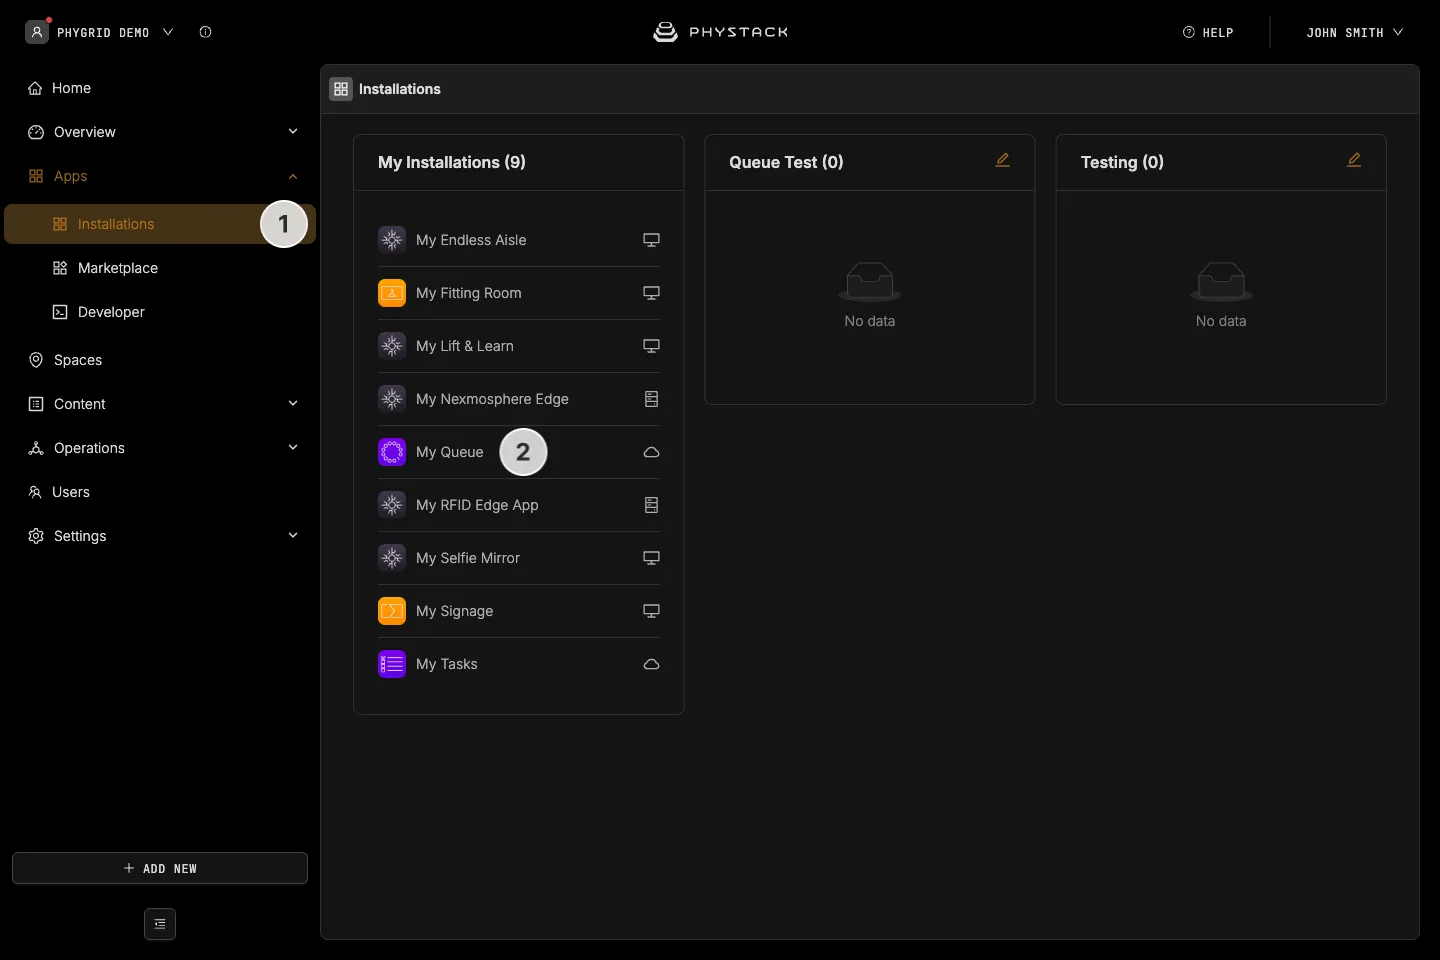1440x960 pixels.
Task: Open Spaces in sidebar
Action: click(x=160, y=360)
